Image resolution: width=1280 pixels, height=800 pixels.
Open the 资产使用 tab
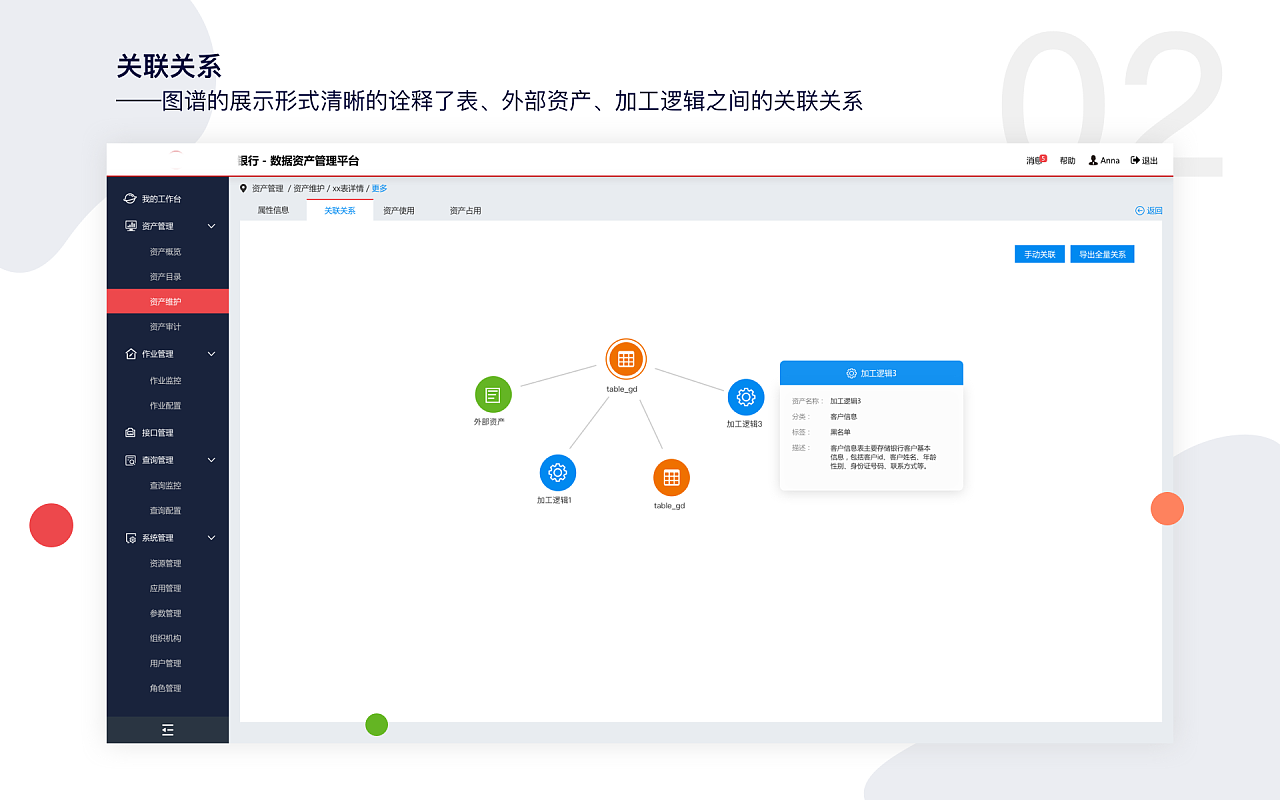pos(399,209)
